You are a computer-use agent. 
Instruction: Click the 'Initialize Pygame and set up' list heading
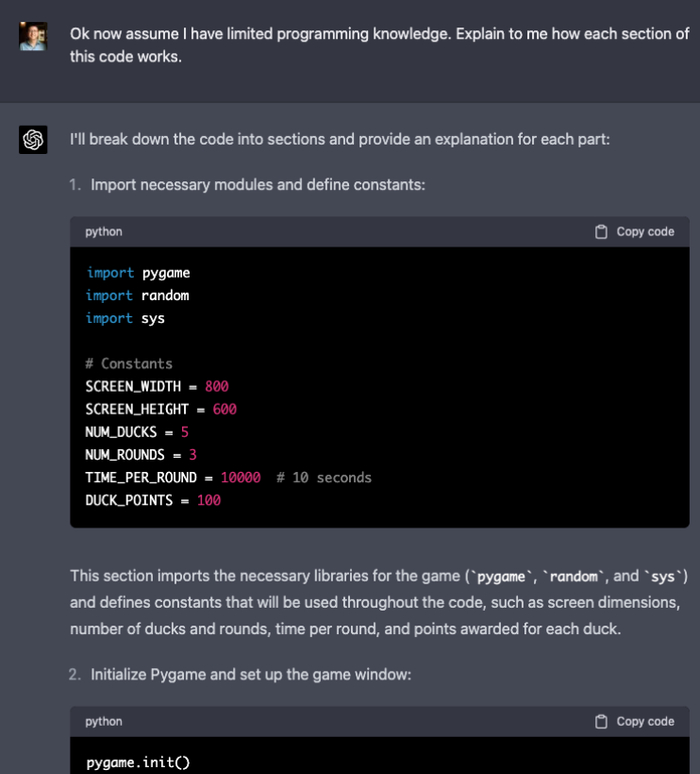pyautogui.click(x=251, y=675)
